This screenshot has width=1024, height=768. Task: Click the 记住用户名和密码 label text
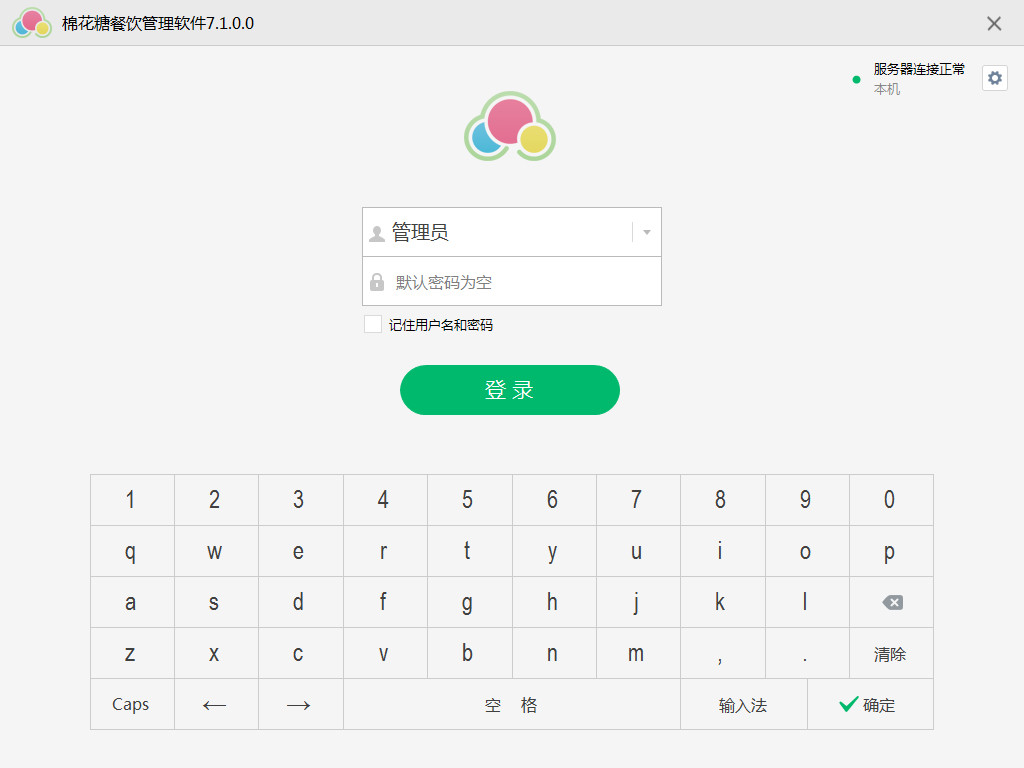pos(441,325)
